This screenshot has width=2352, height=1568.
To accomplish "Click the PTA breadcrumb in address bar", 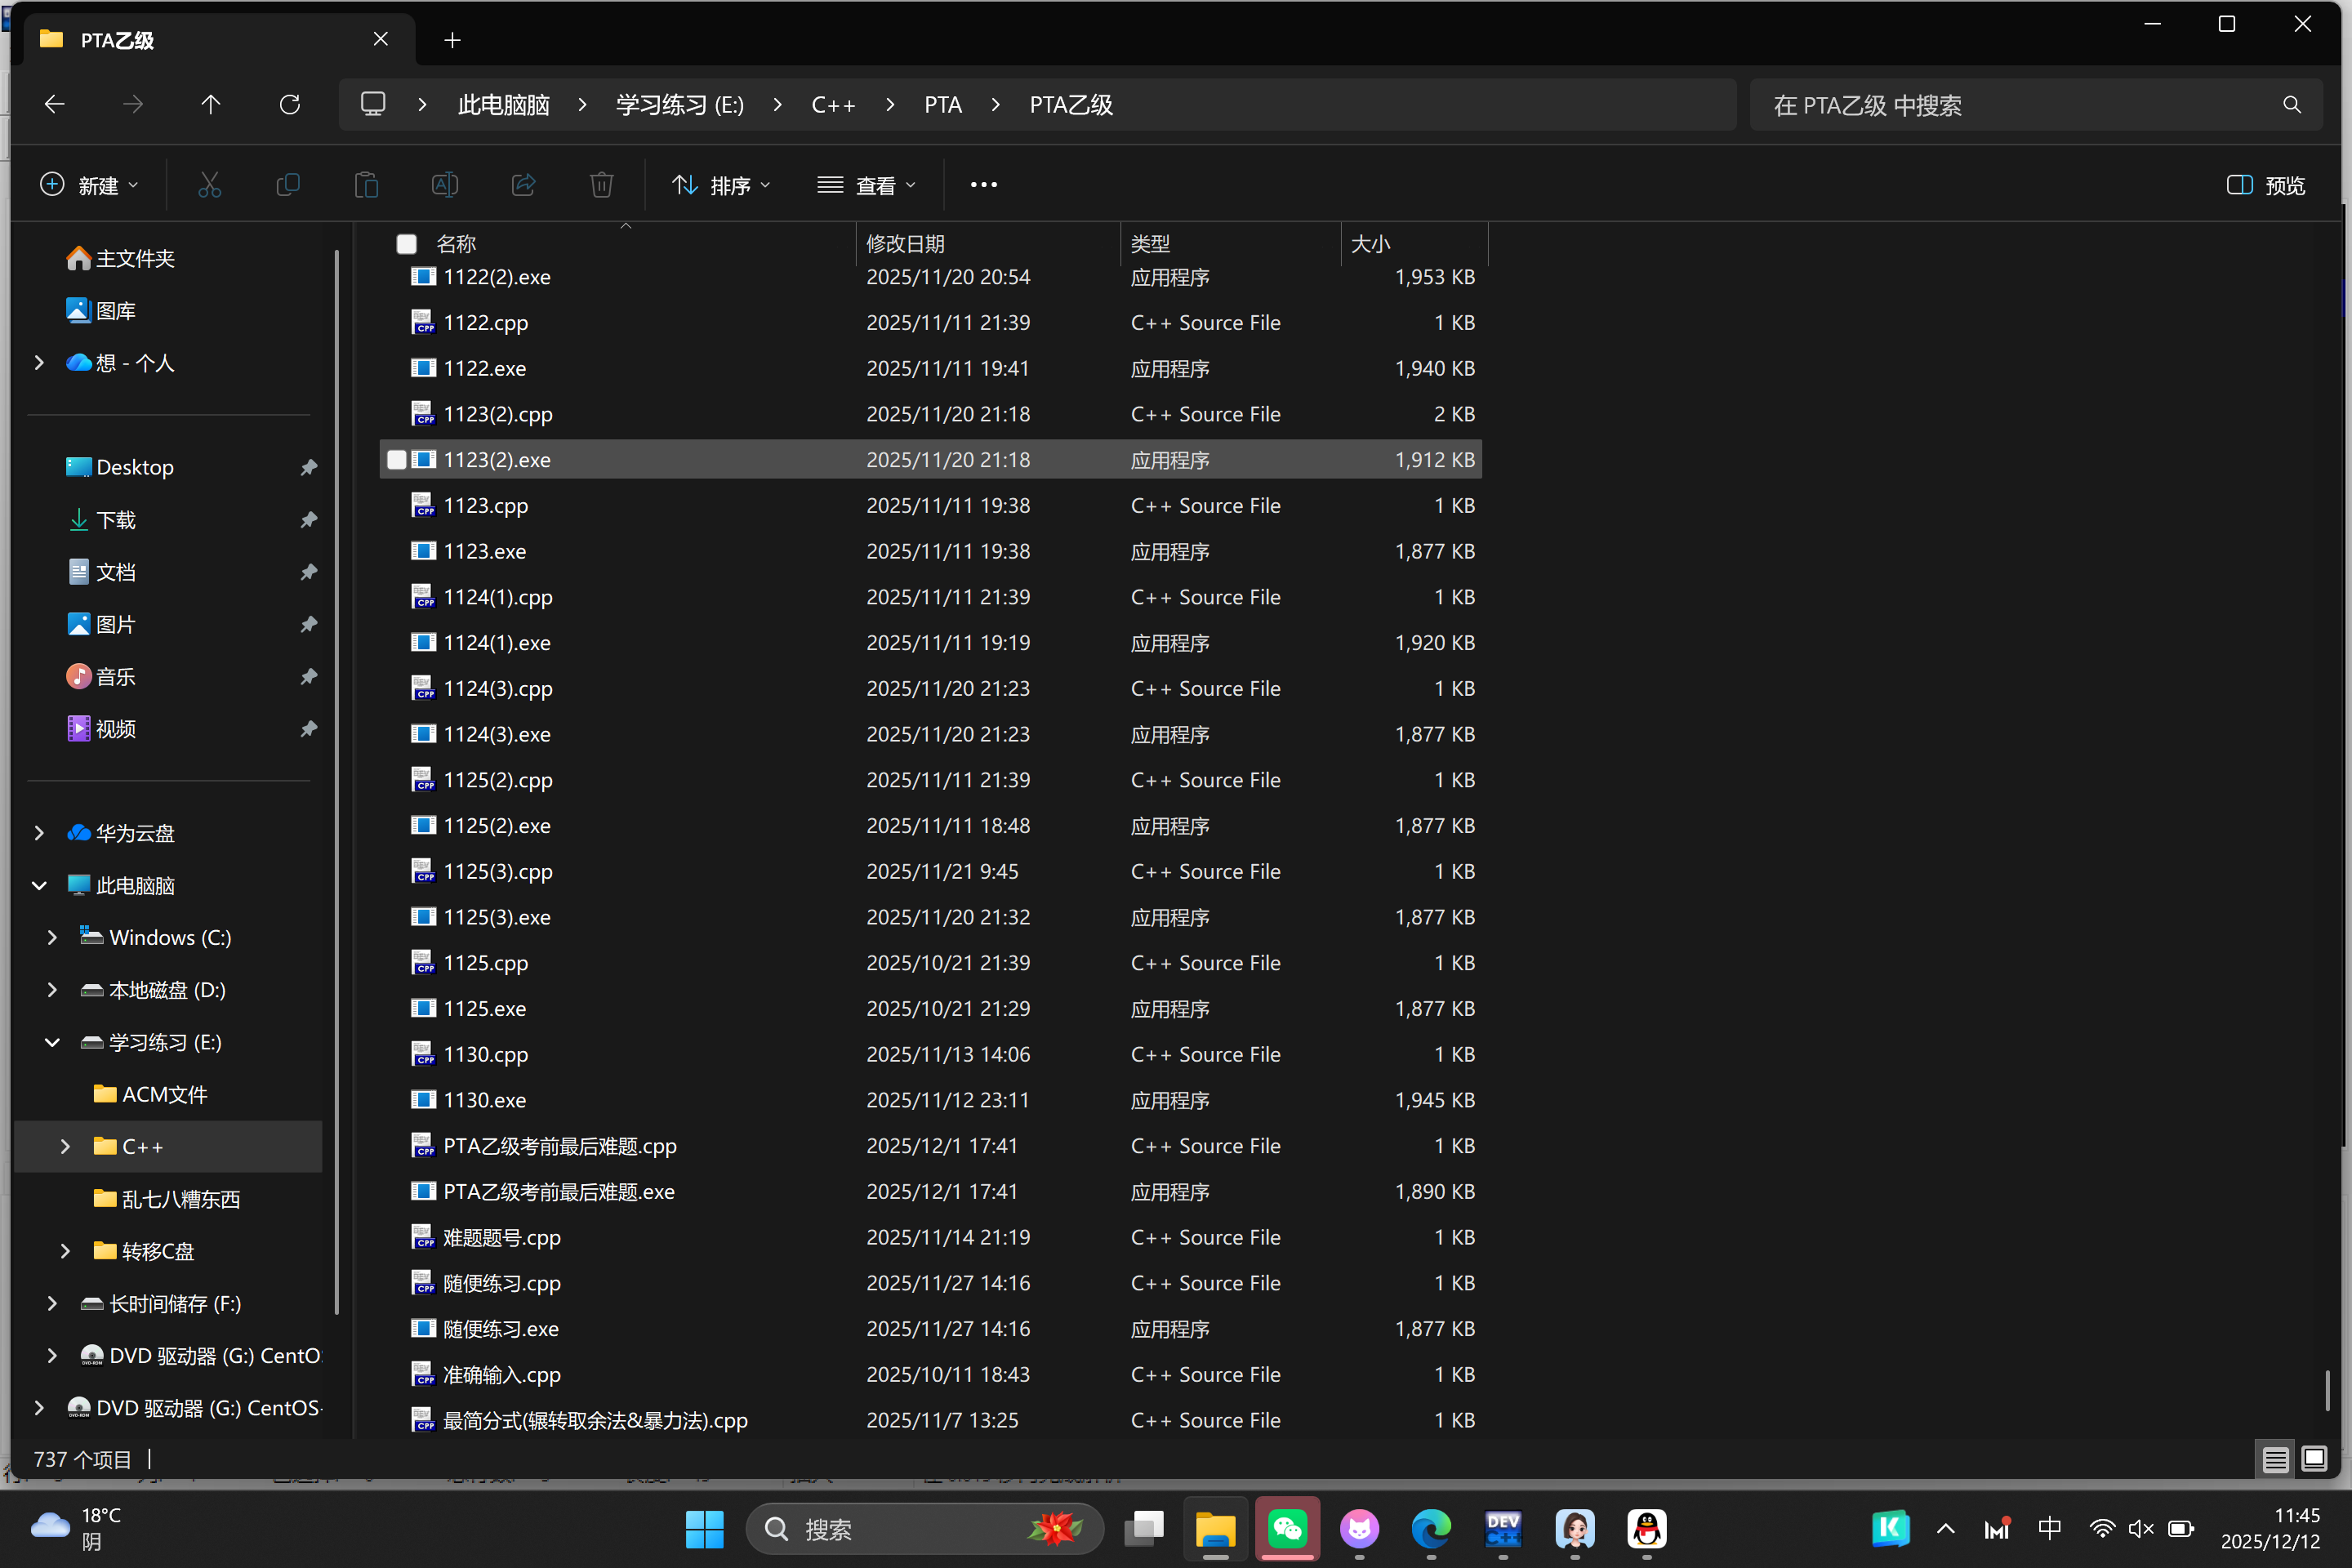I will 942,105.
